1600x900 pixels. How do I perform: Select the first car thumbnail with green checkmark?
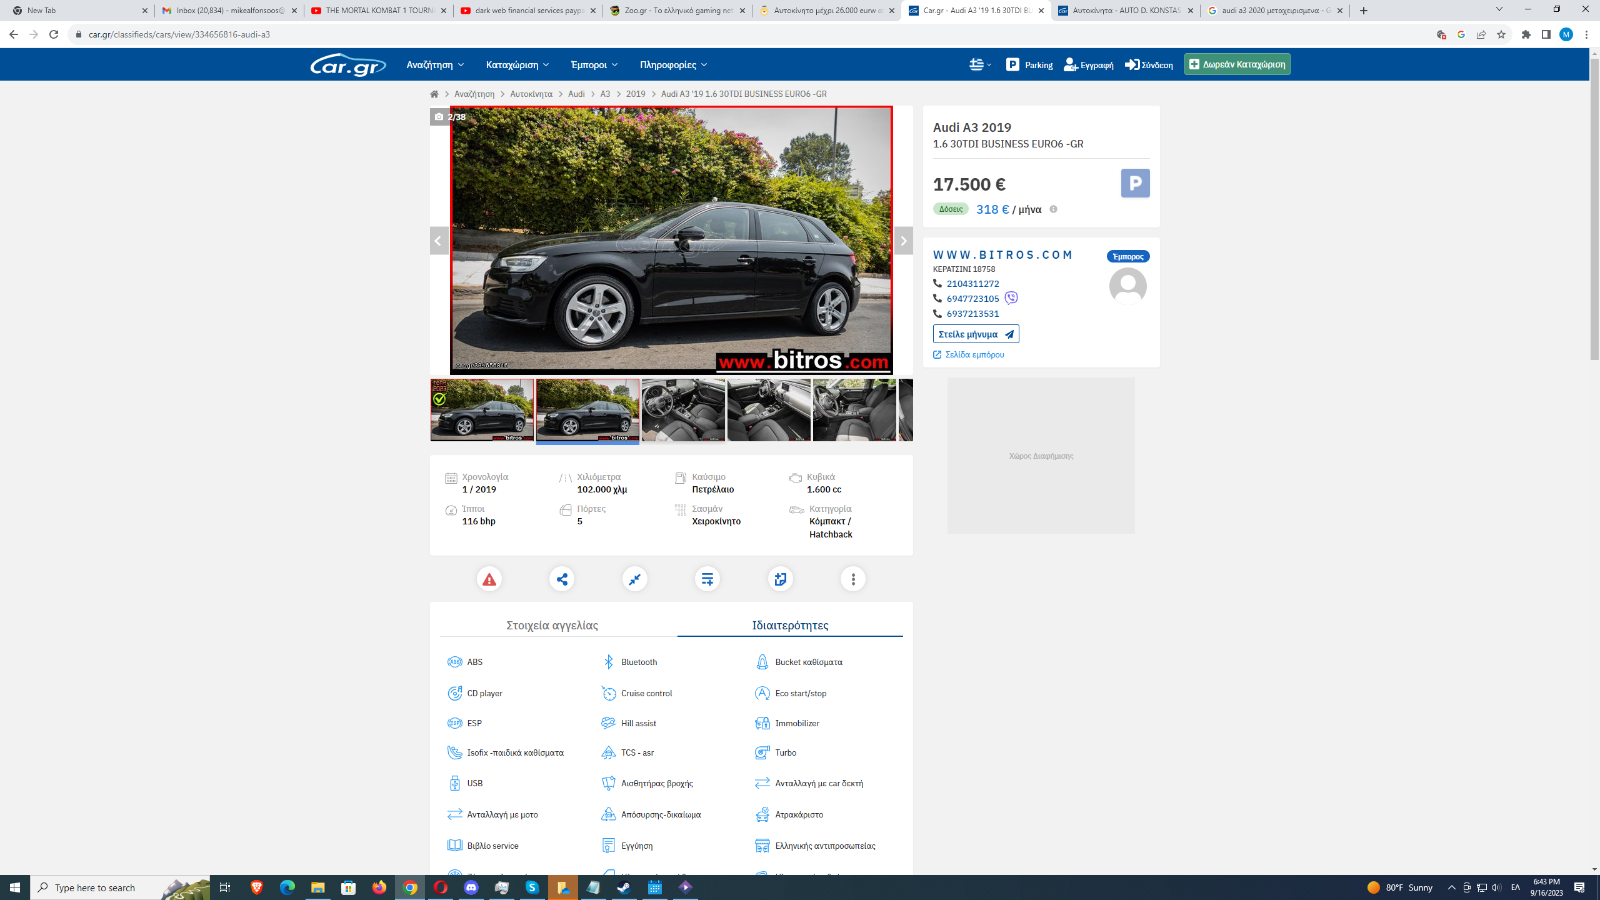[482, 410]
